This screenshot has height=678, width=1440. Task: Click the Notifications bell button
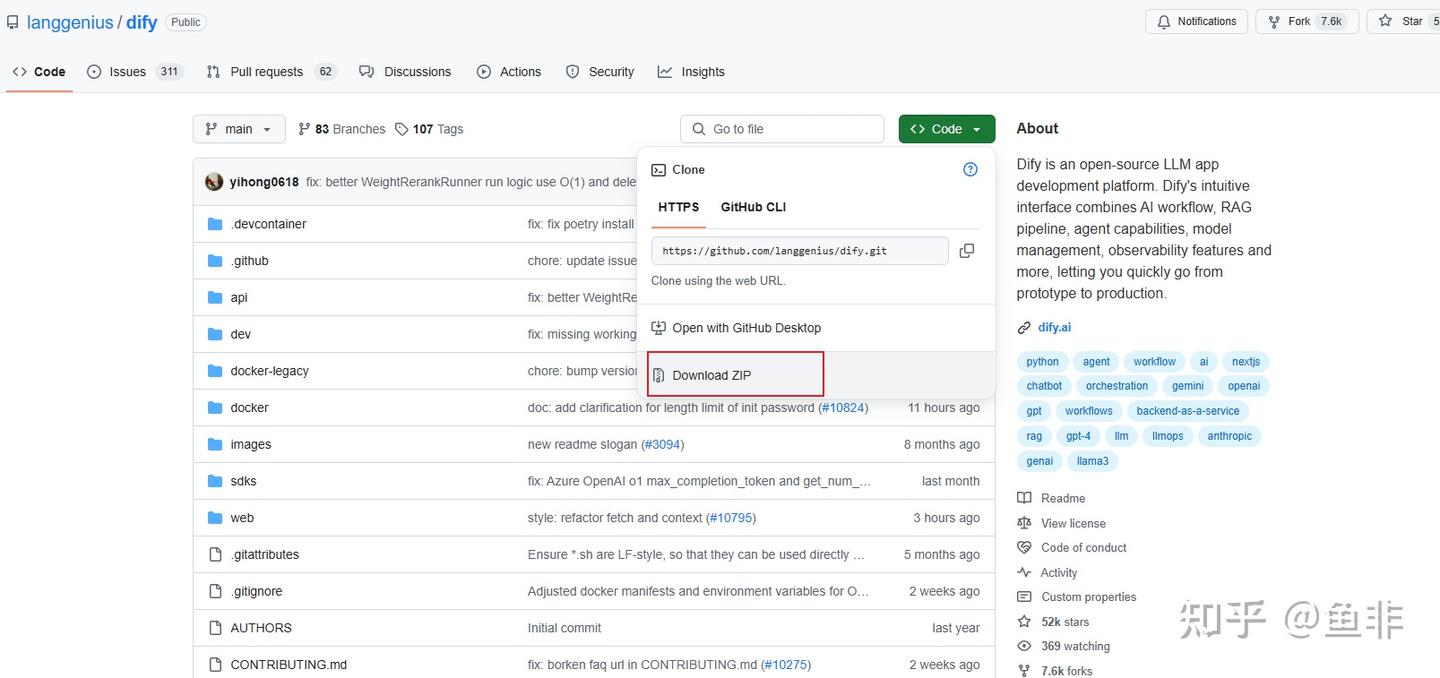pos(1196,21)
